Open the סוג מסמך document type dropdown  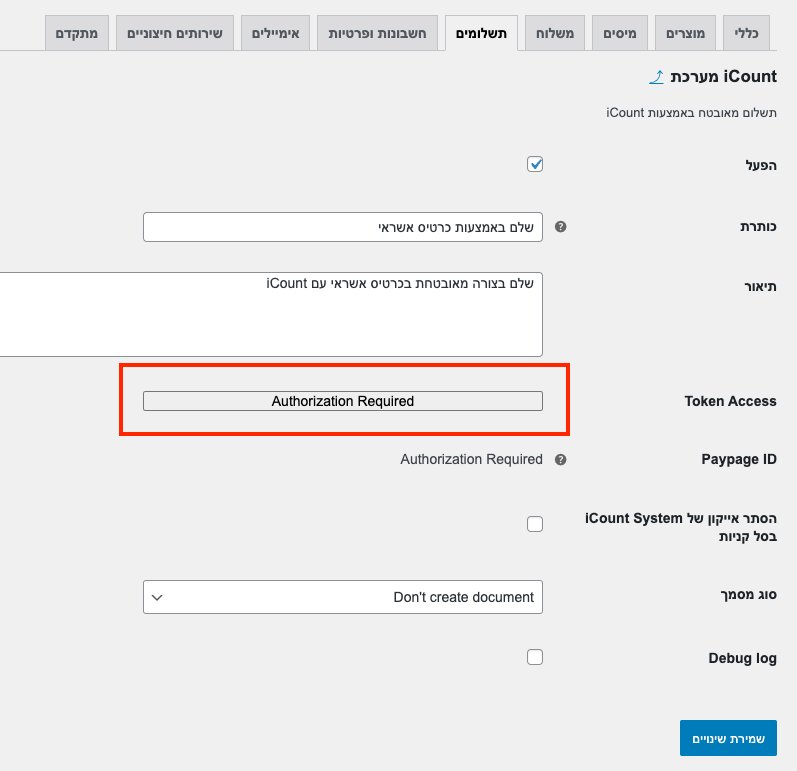[x=342, y=597]
